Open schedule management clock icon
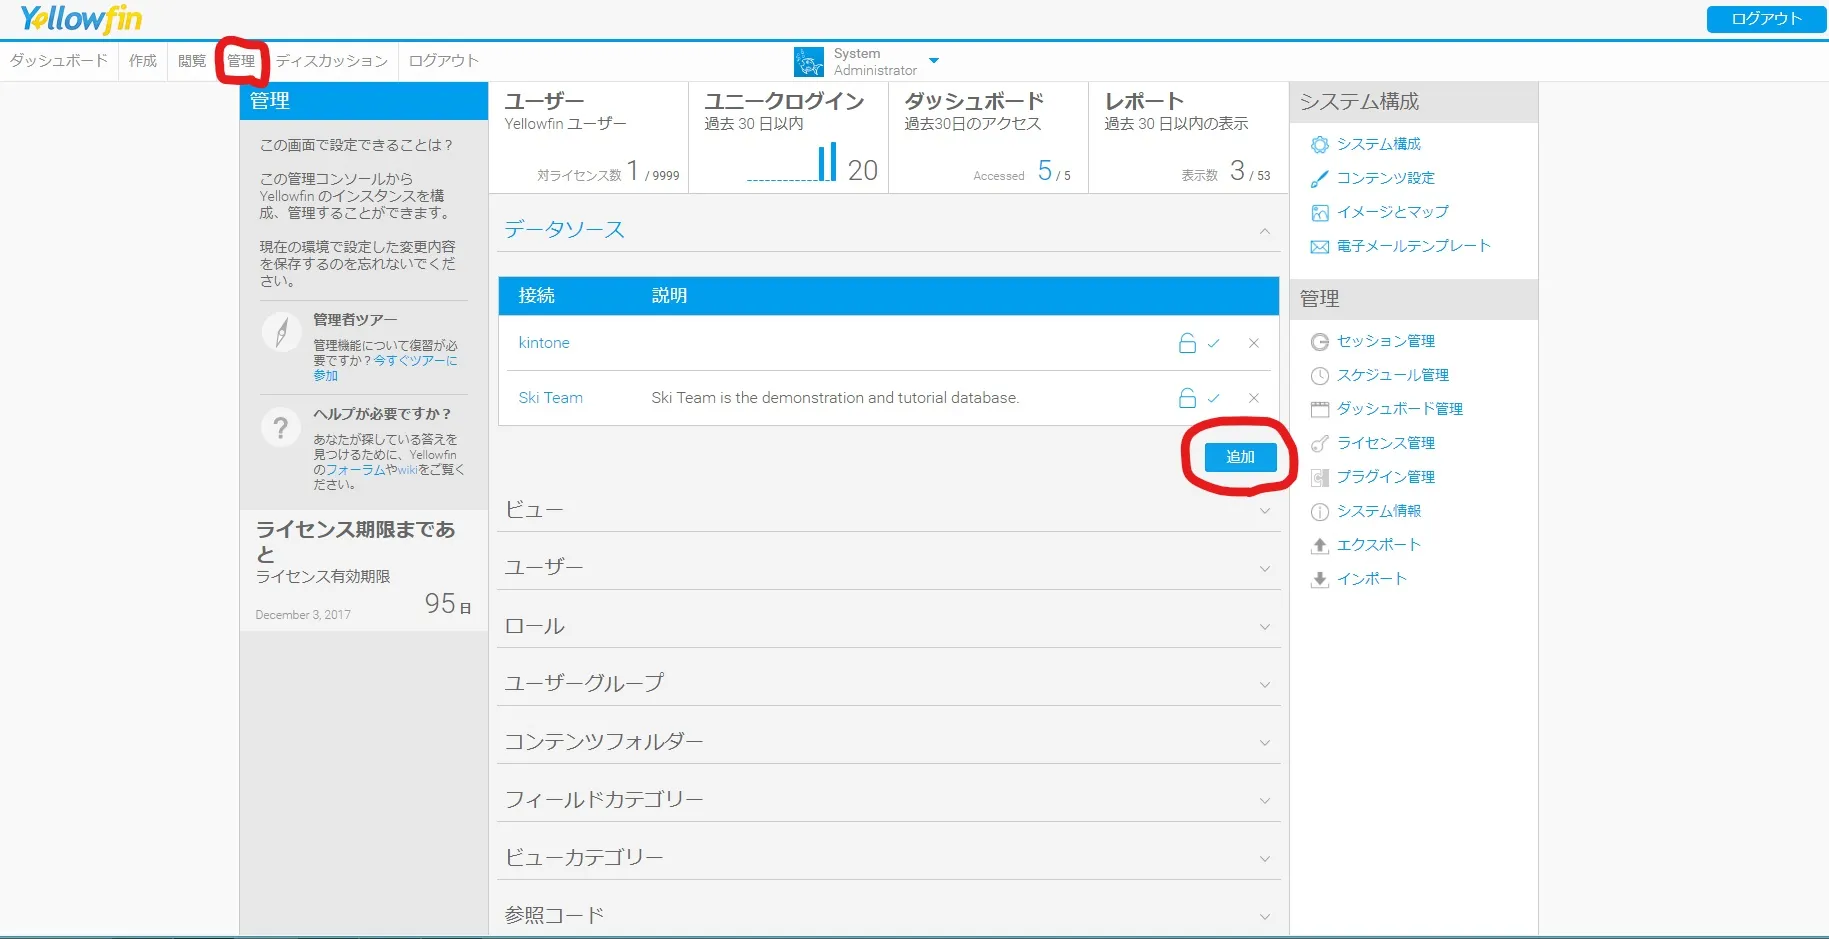Viewport: 1829px width, 939px height. point(1320,376)
